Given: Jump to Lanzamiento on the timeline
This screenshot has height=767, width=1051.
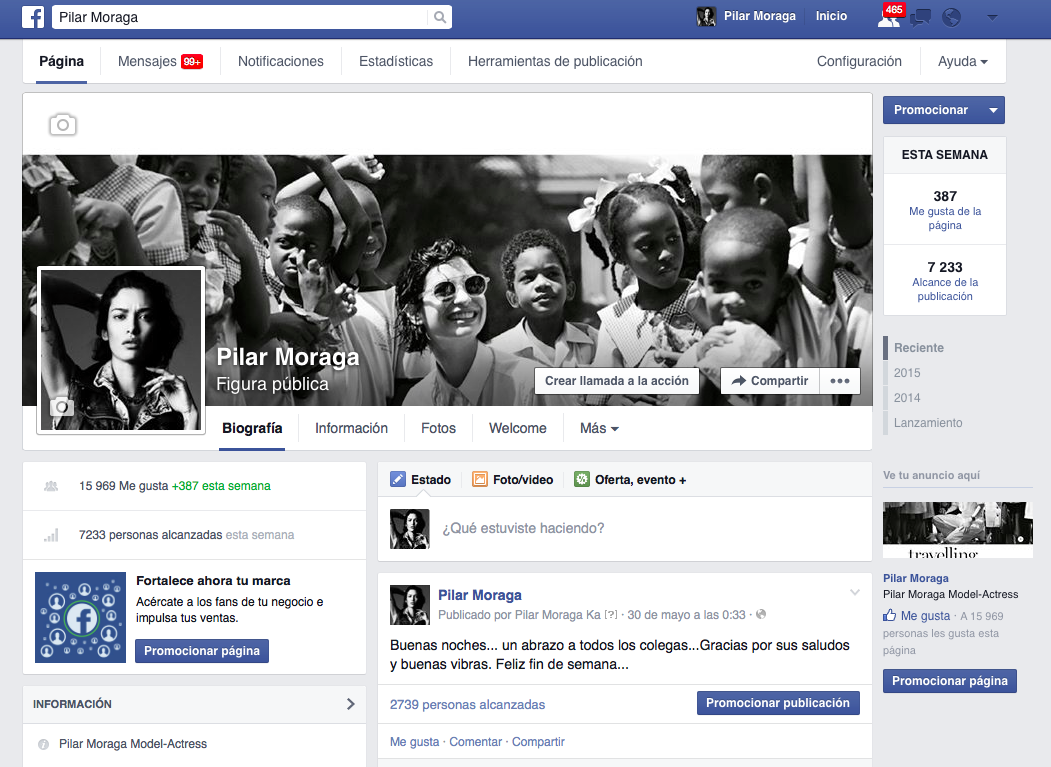Looking at the screenshot, I should pos(928,423).
